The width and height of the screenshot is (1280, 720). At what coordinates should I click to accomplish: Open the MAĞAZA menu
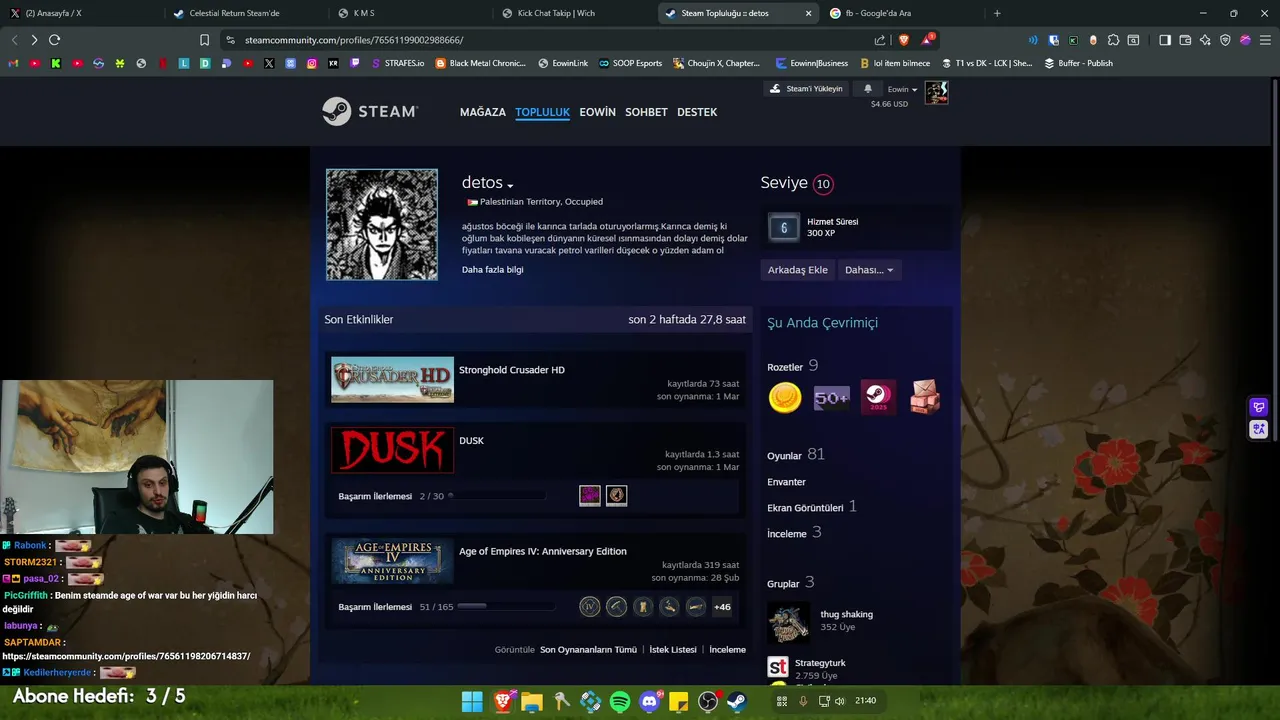(483, 112)
